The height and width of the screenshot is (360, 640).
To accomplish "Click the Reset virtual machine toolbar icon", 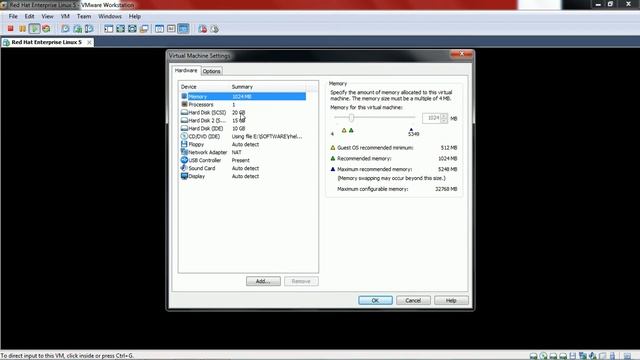I will 46,29.
